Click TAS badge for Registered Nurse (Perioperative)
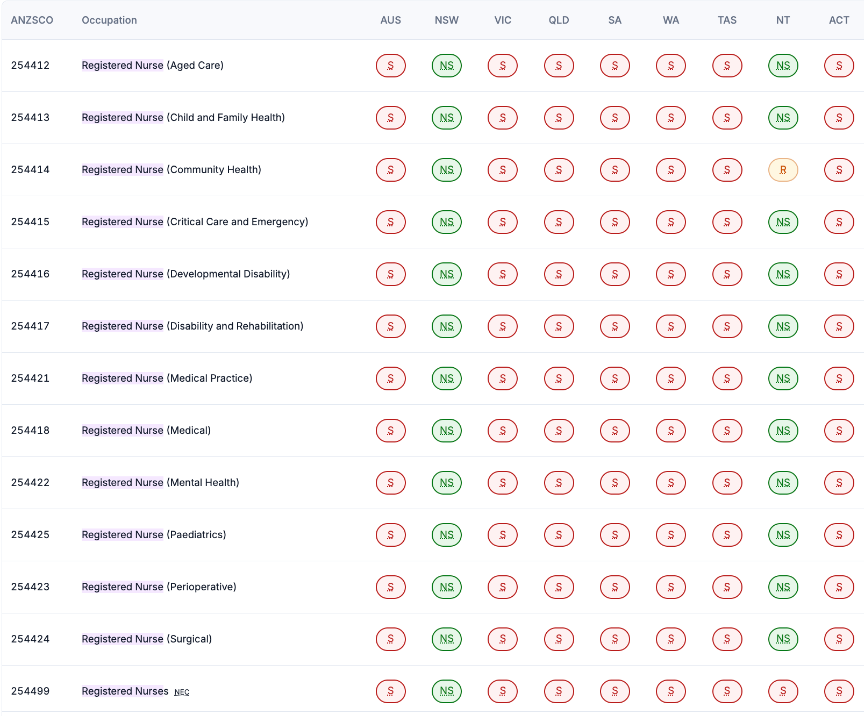The image size is (864, 716). click(727, 587)
